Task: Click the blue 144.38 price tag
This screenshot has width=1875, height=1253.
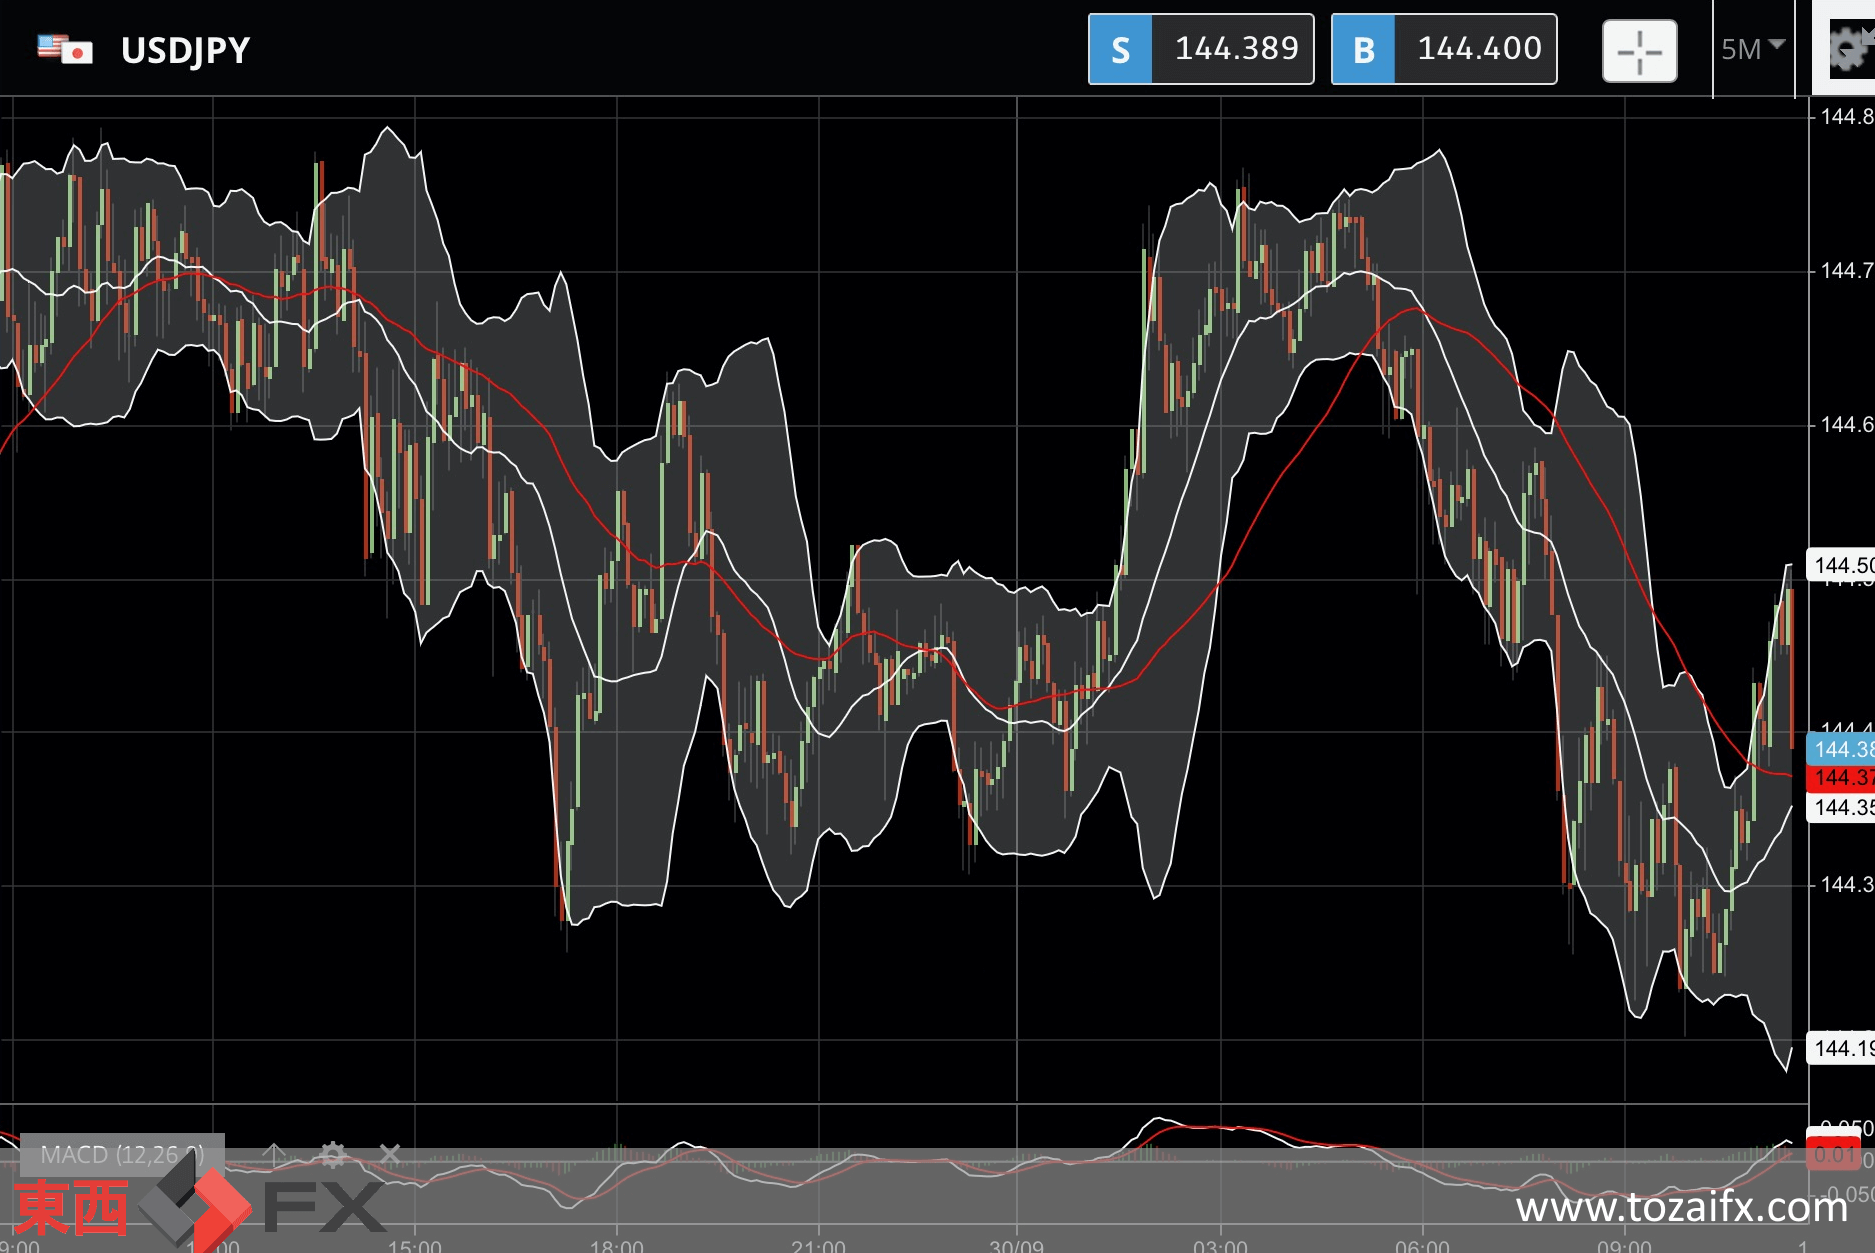Action: [x=1841, y=748]
